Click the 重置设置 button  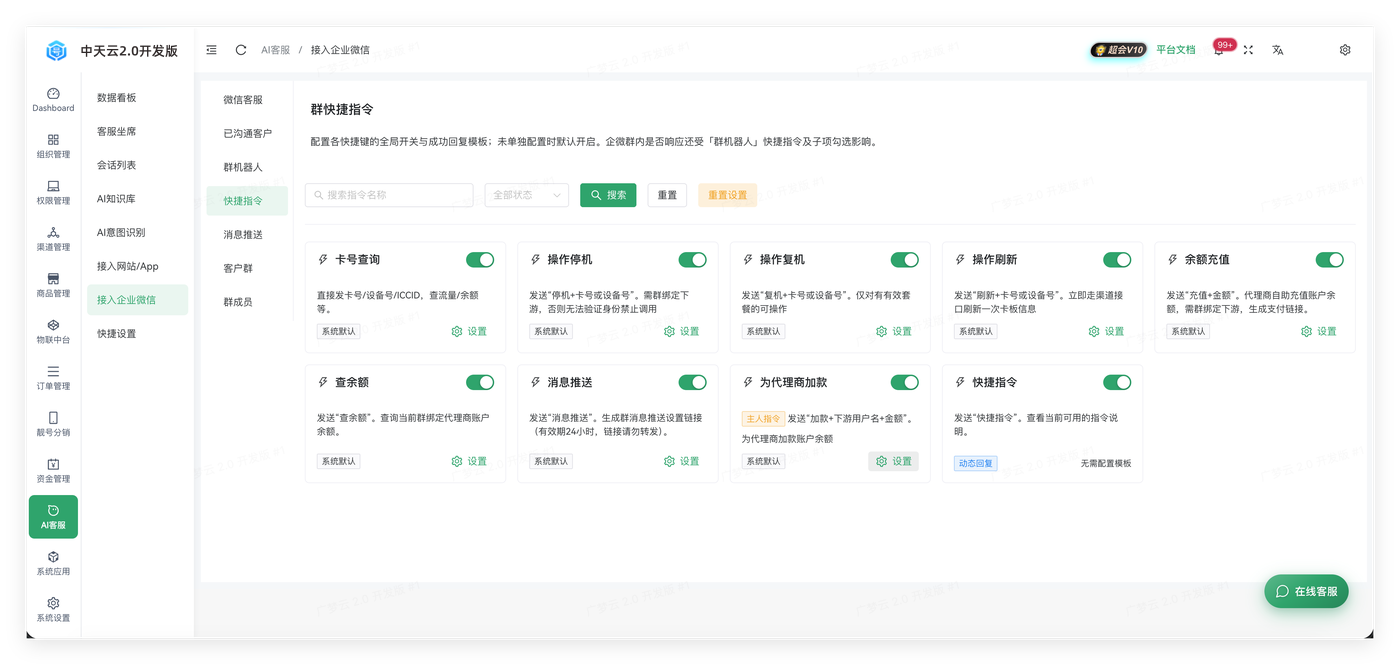(x=727, y=195)
